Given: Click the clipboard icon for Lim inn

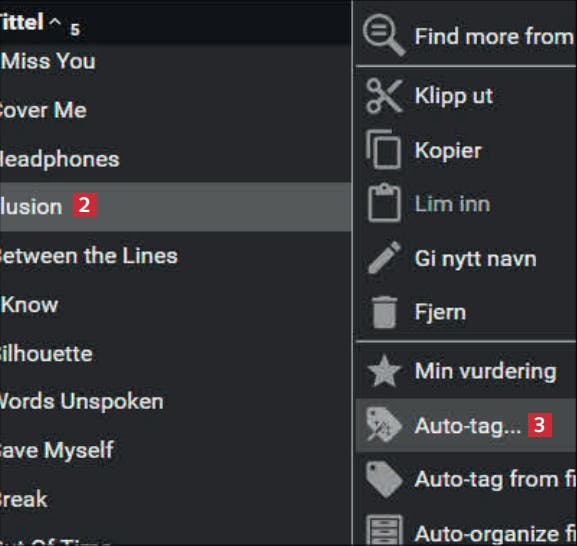Looking at the screenshot, I should (x=384, y=203).
